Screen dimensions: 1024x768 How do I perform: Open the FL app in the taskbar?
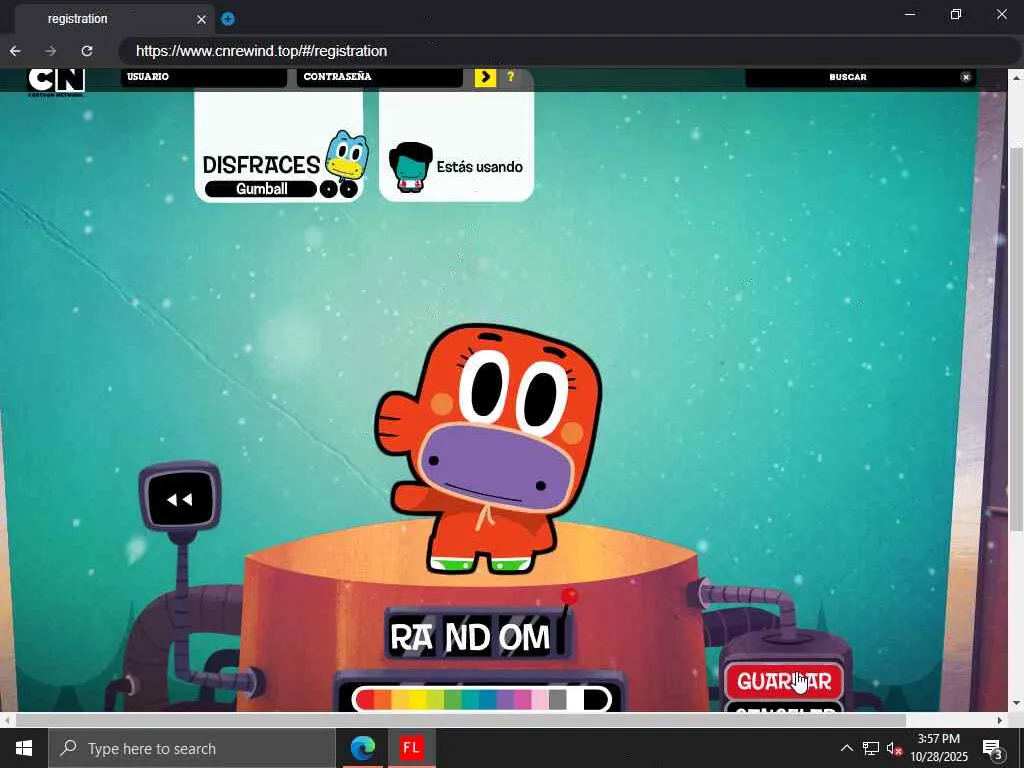point(411,748)
